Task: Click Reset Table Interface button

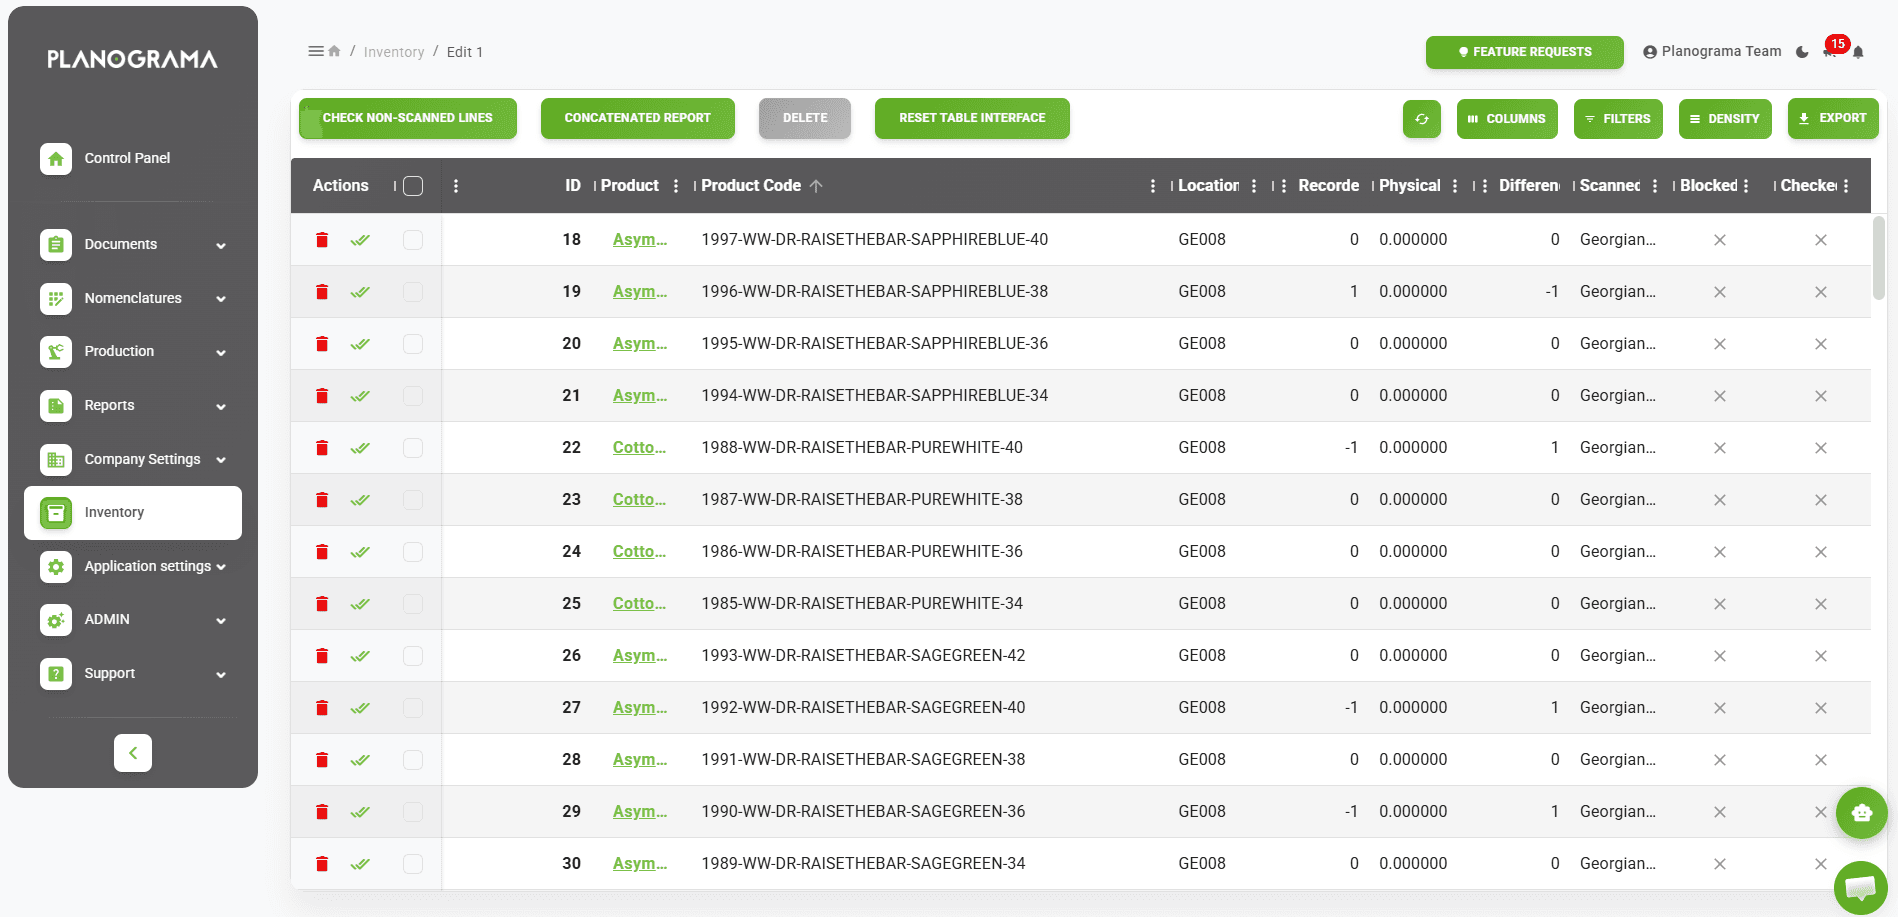Action: 972,118
